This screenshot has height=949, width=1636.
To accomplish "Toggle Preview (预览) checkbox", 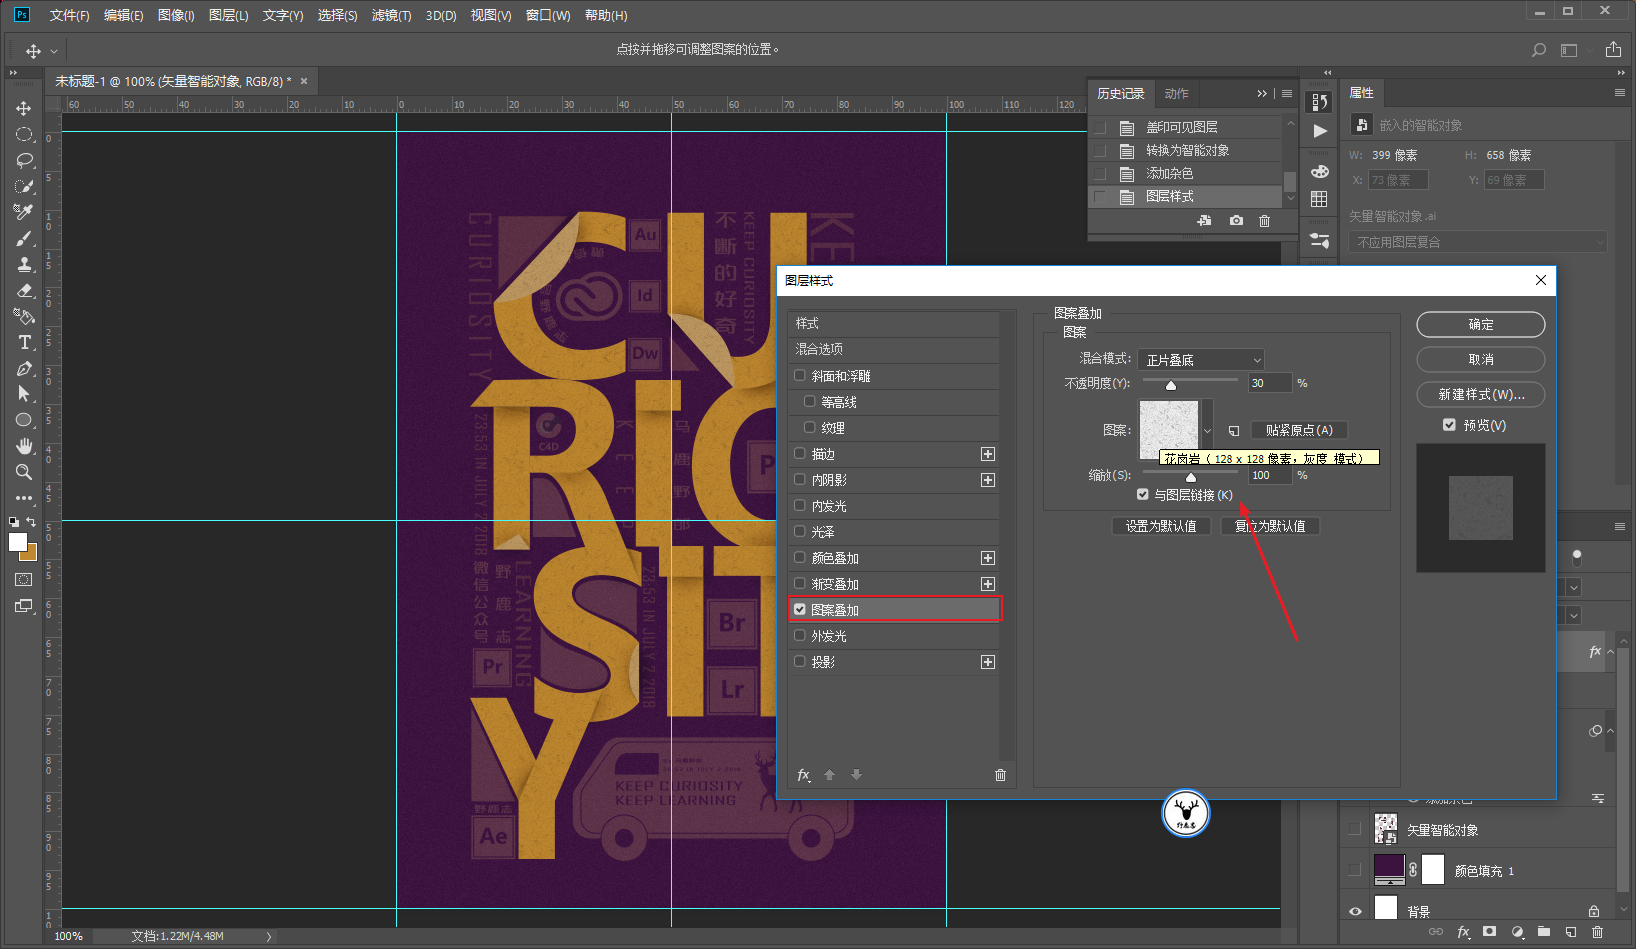I will pos(1449,425).
